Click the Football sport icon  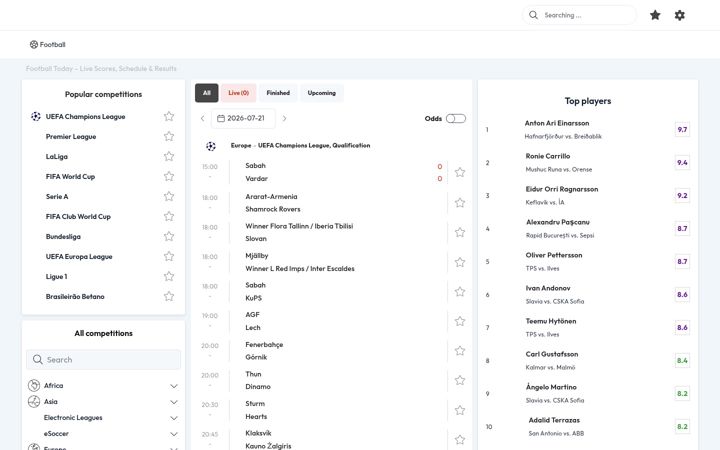(34, 45)
